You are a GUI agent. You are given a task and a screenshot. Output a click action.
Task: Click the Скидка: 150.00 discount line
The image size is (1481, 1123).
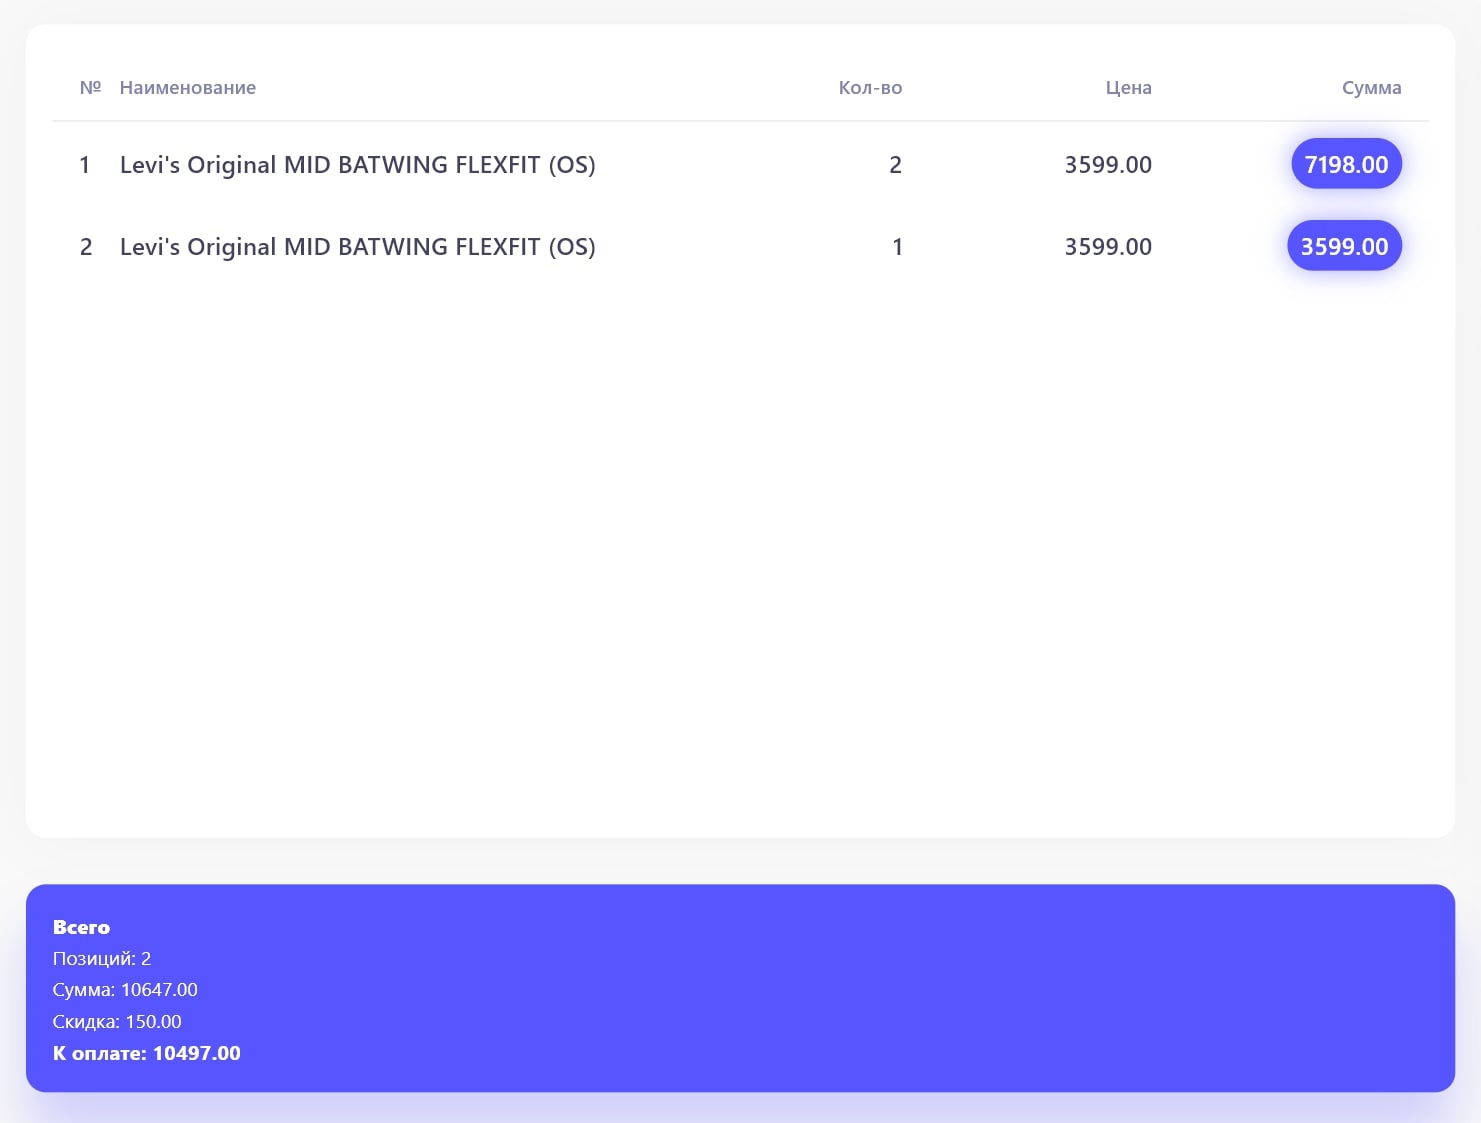point(117,1022)
